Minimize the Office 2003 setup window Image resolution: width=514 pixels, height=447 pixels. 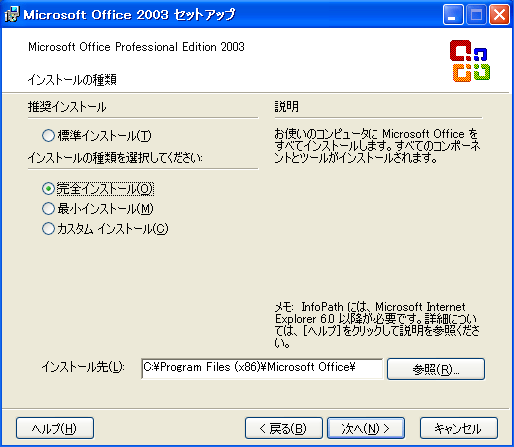[x=453, y=15]
